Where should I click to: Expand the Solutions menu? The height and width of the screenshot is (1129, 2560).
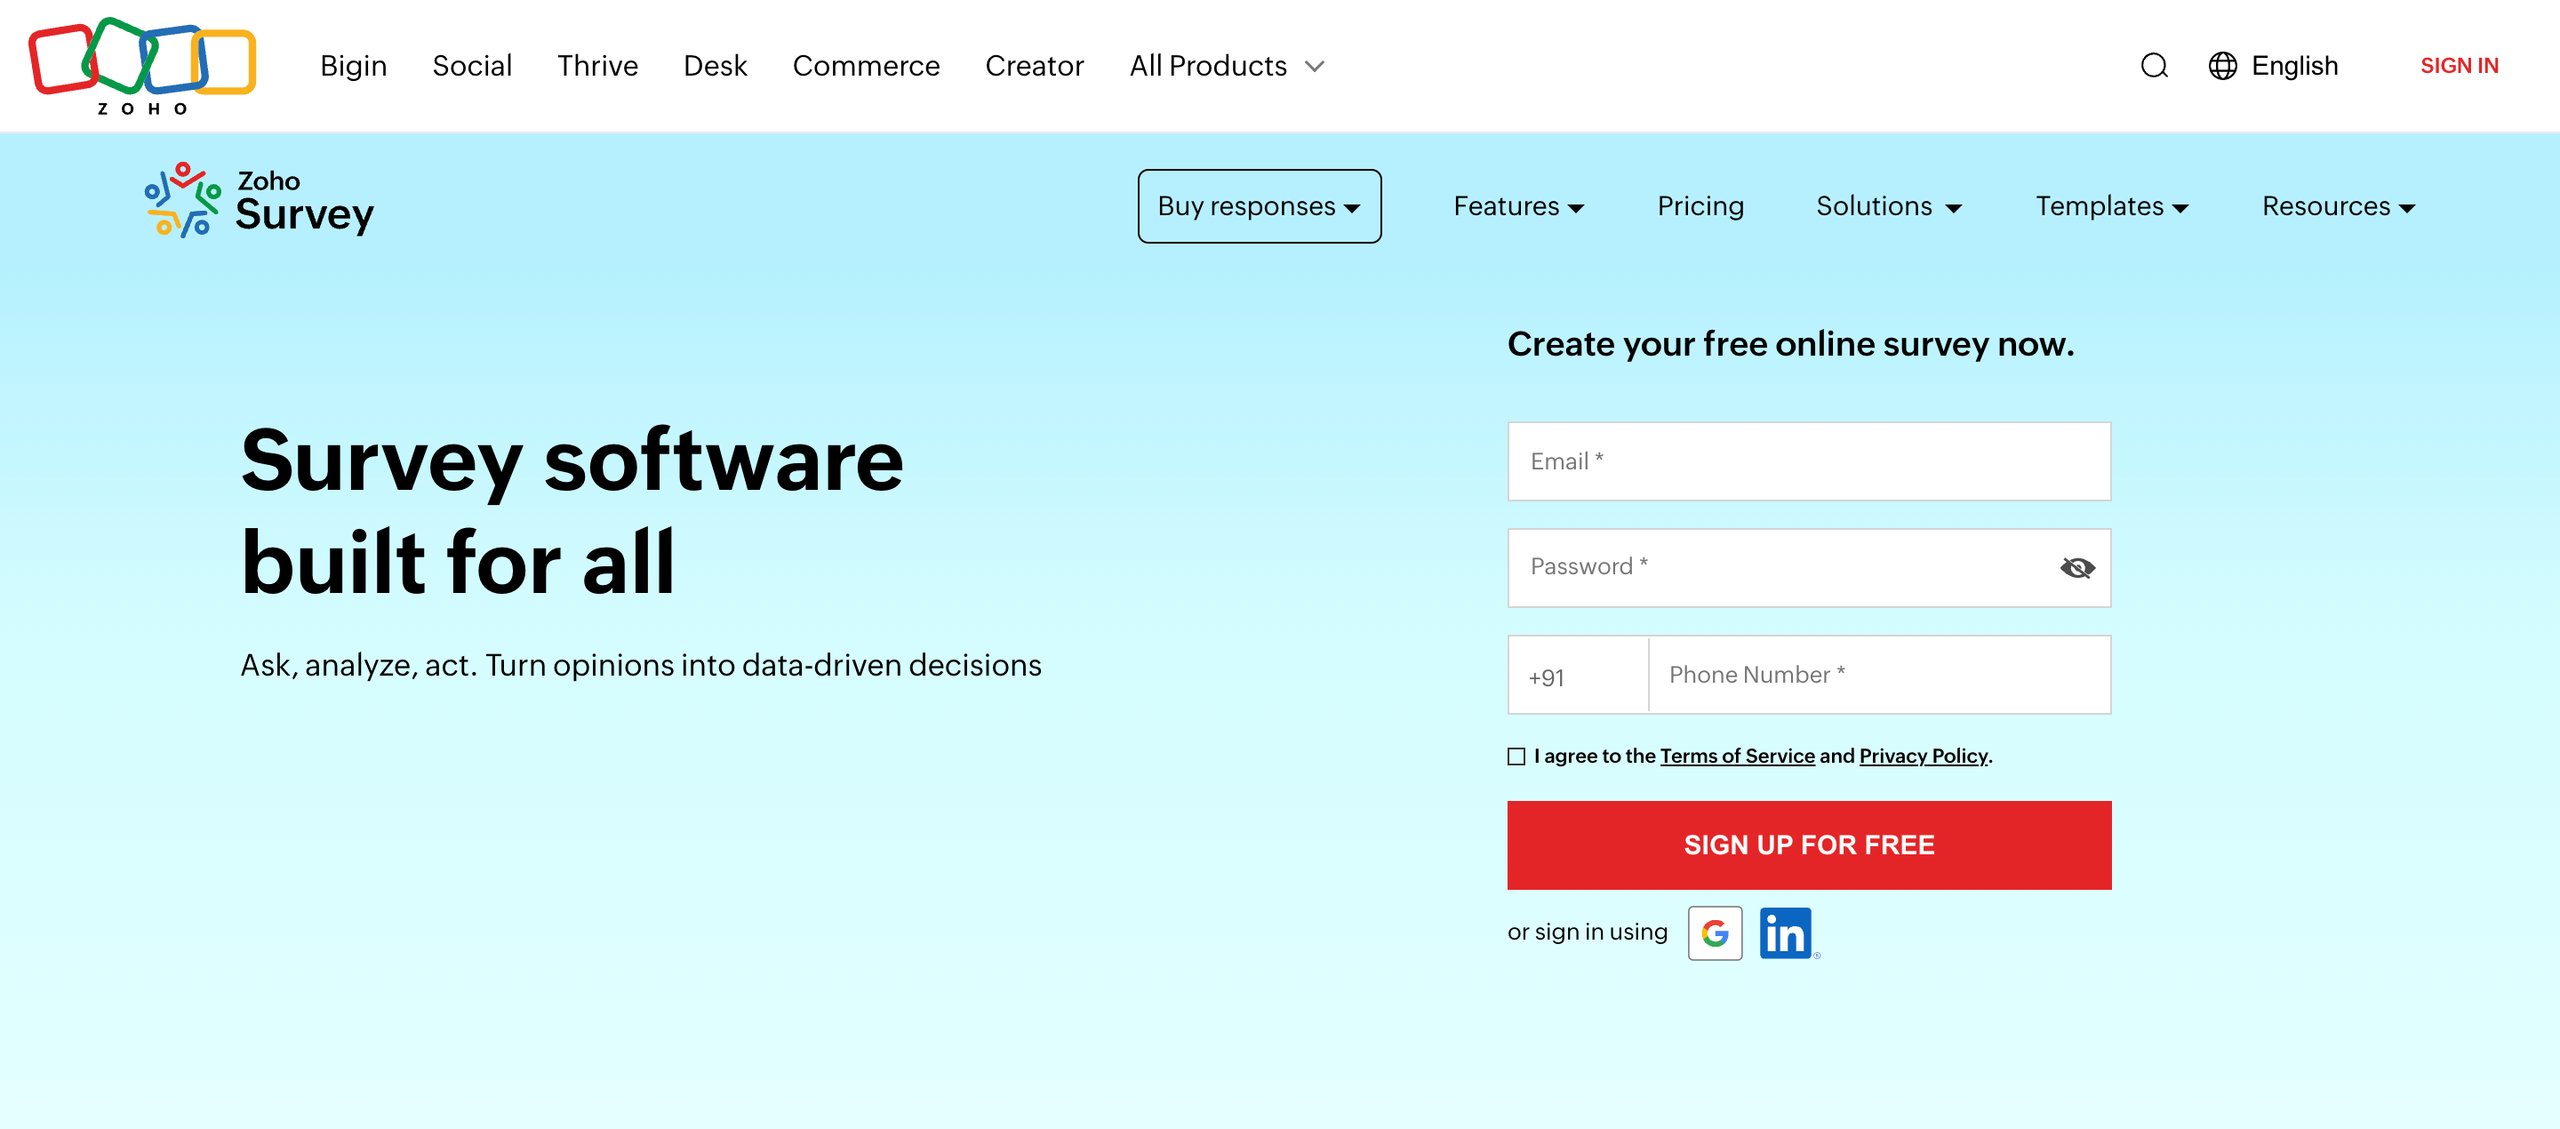click(x=1888, y=206)
